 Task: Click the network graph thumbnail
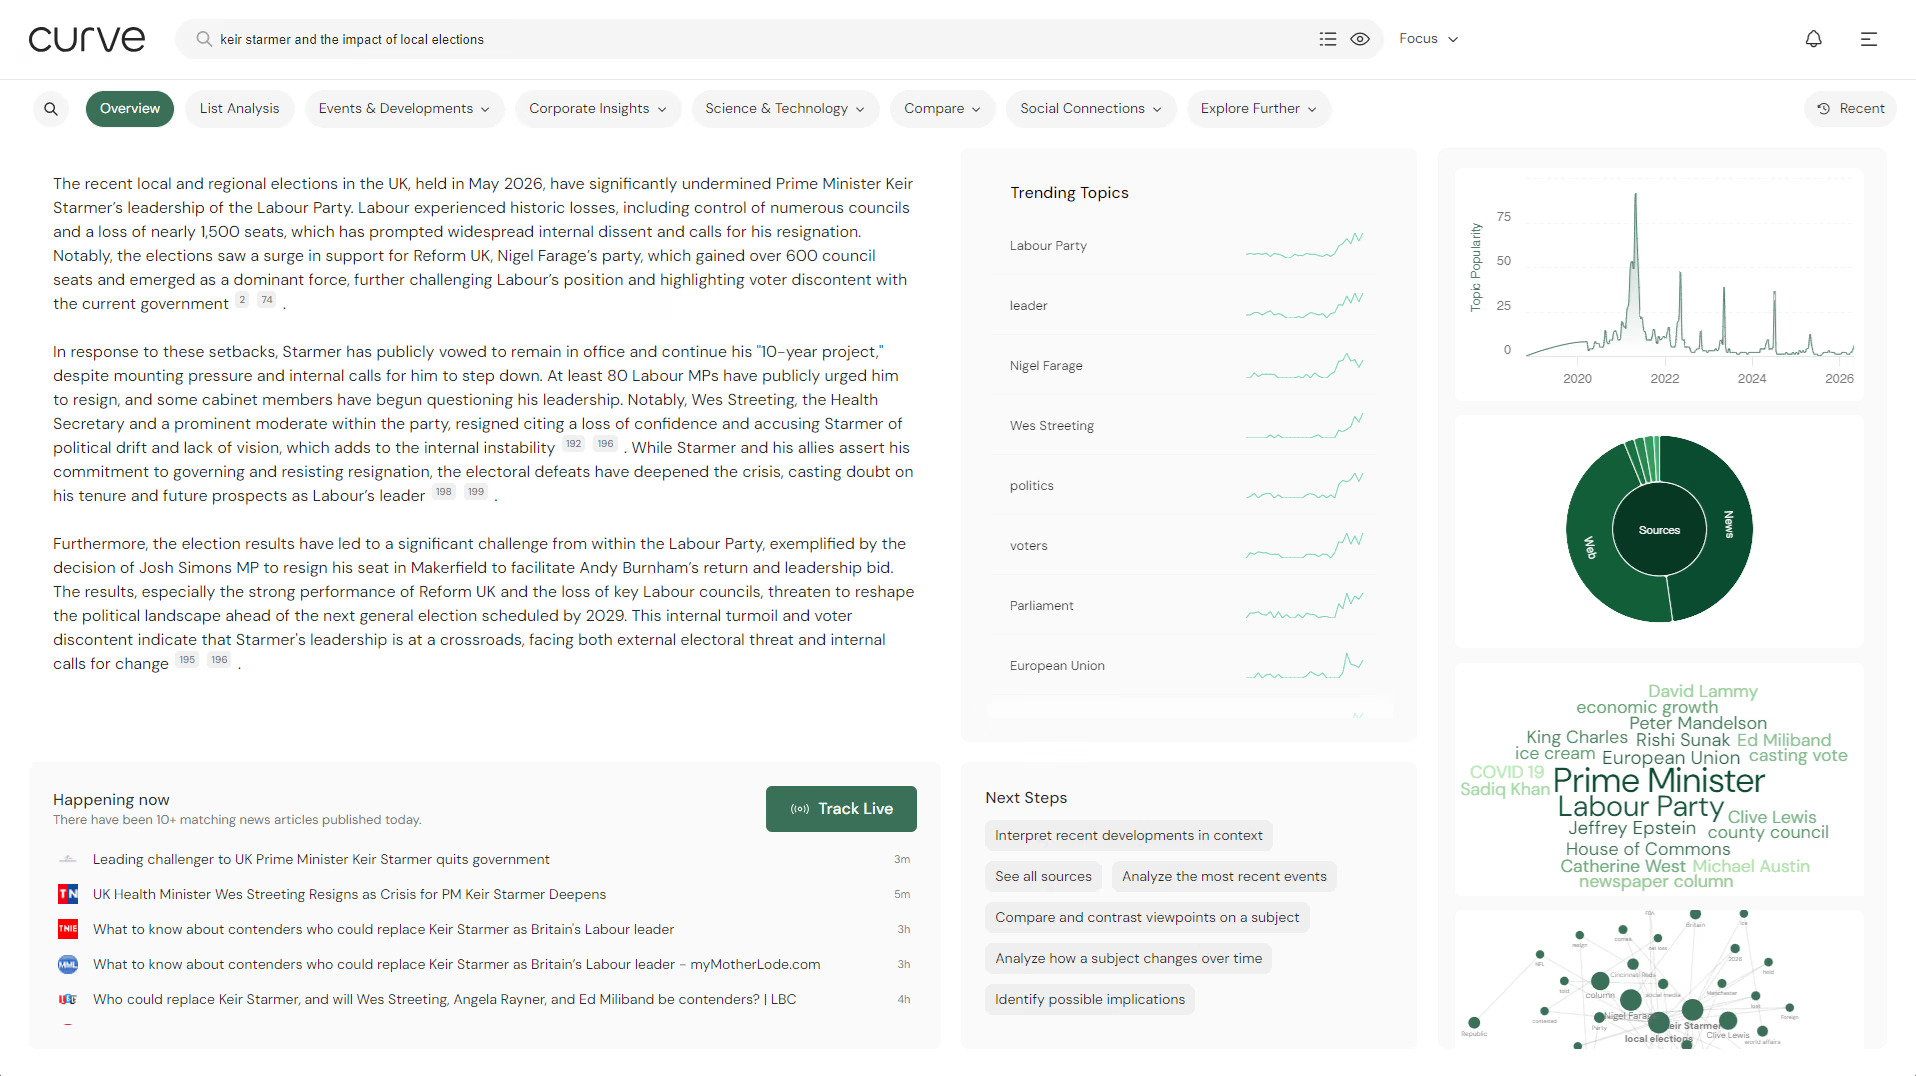(1659, 979)
